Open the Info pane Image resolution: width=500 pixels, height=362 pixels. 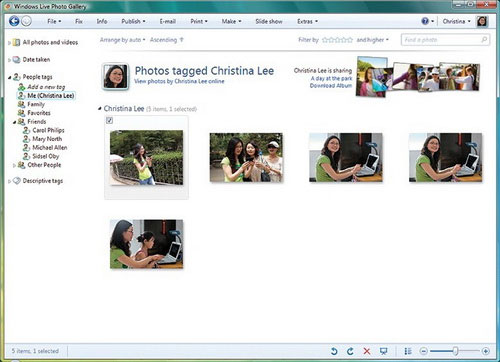(102, 21)
